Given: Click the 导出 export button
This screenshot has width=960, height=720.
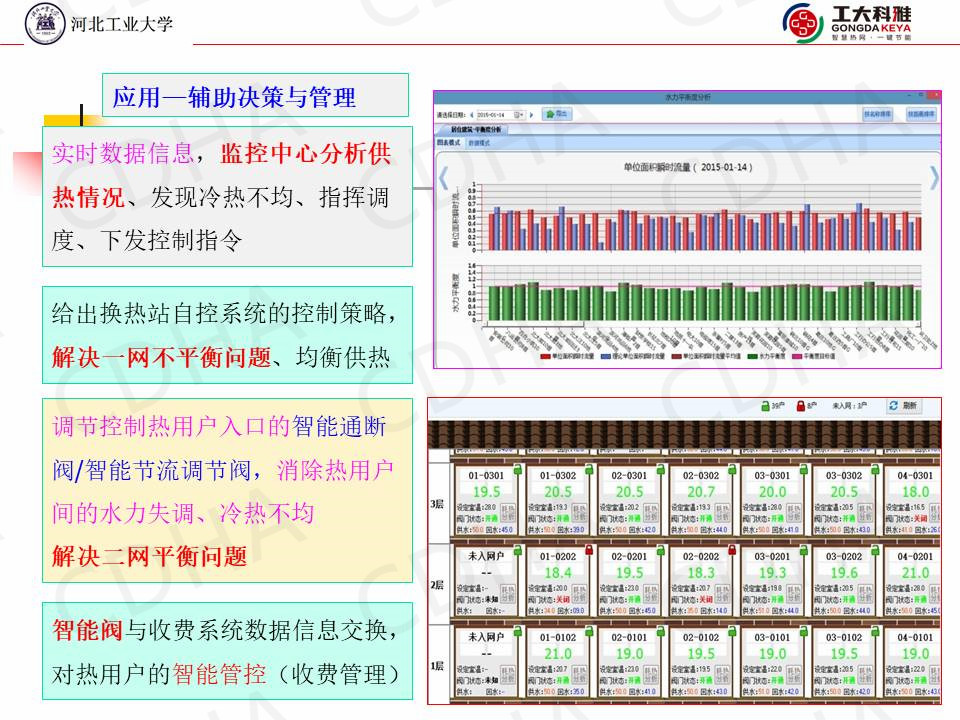Looking at the screenshot, I should point(558,114).
